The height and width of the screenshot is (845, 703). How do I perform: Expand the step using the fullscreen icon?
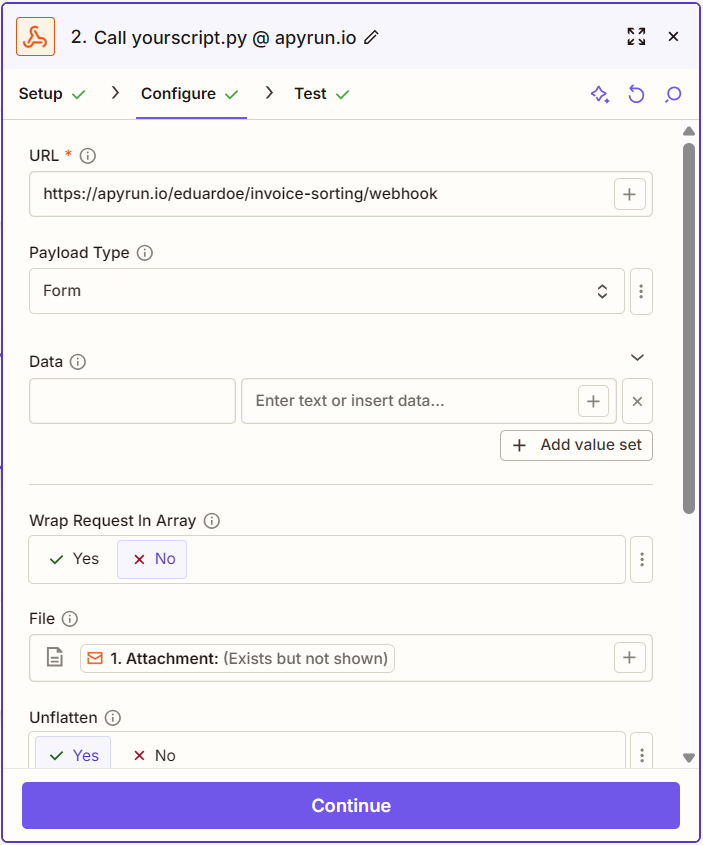[x=636, y=36]
